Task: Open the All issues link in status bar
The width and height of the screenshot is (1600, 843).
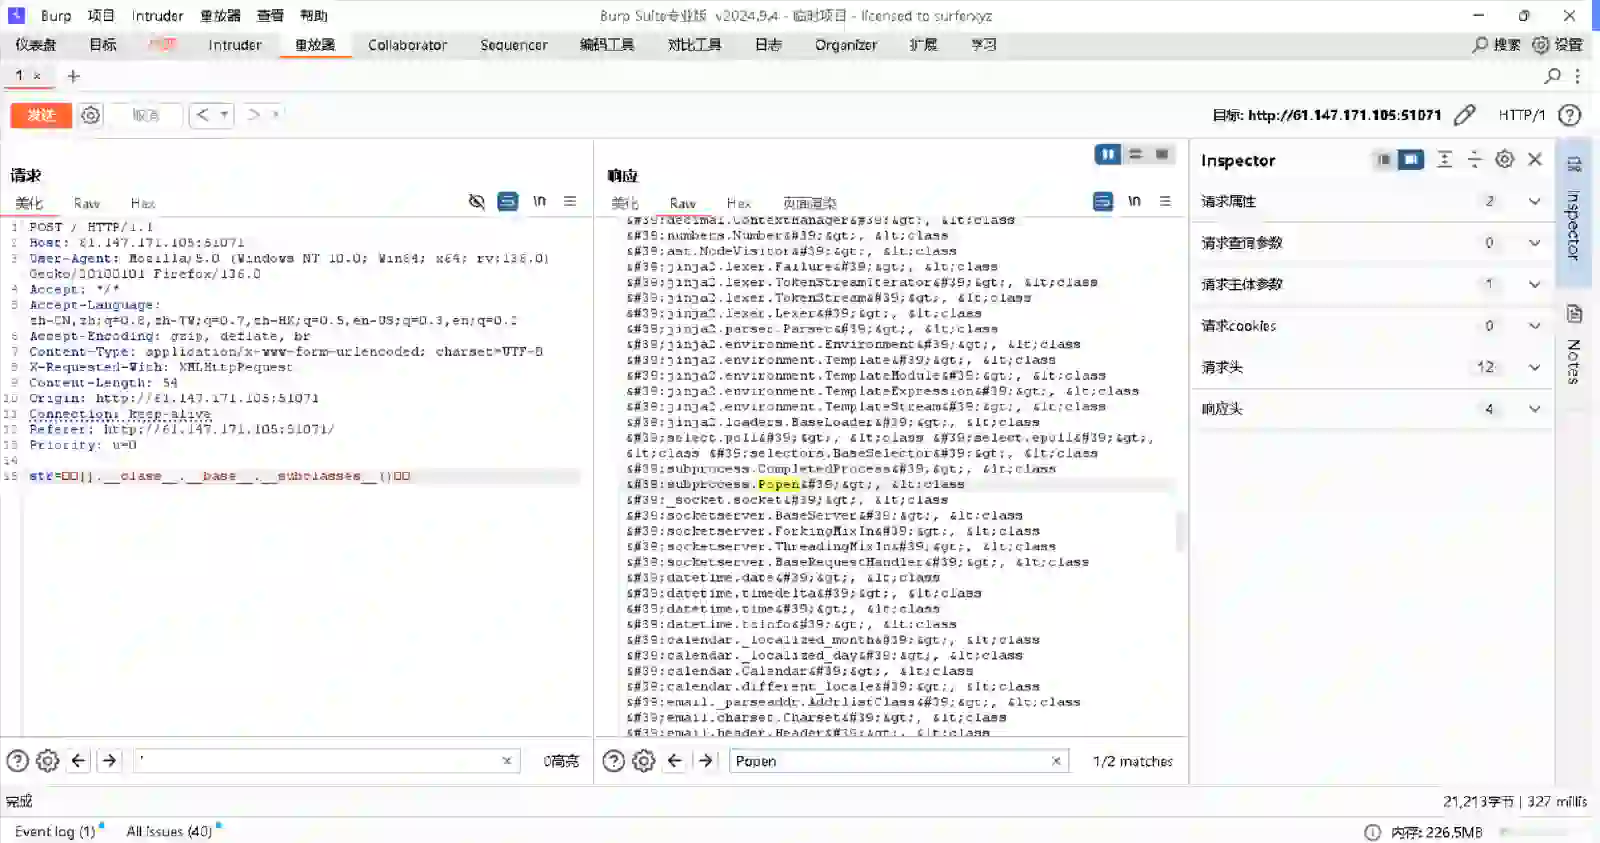Action: coord(169,831)
